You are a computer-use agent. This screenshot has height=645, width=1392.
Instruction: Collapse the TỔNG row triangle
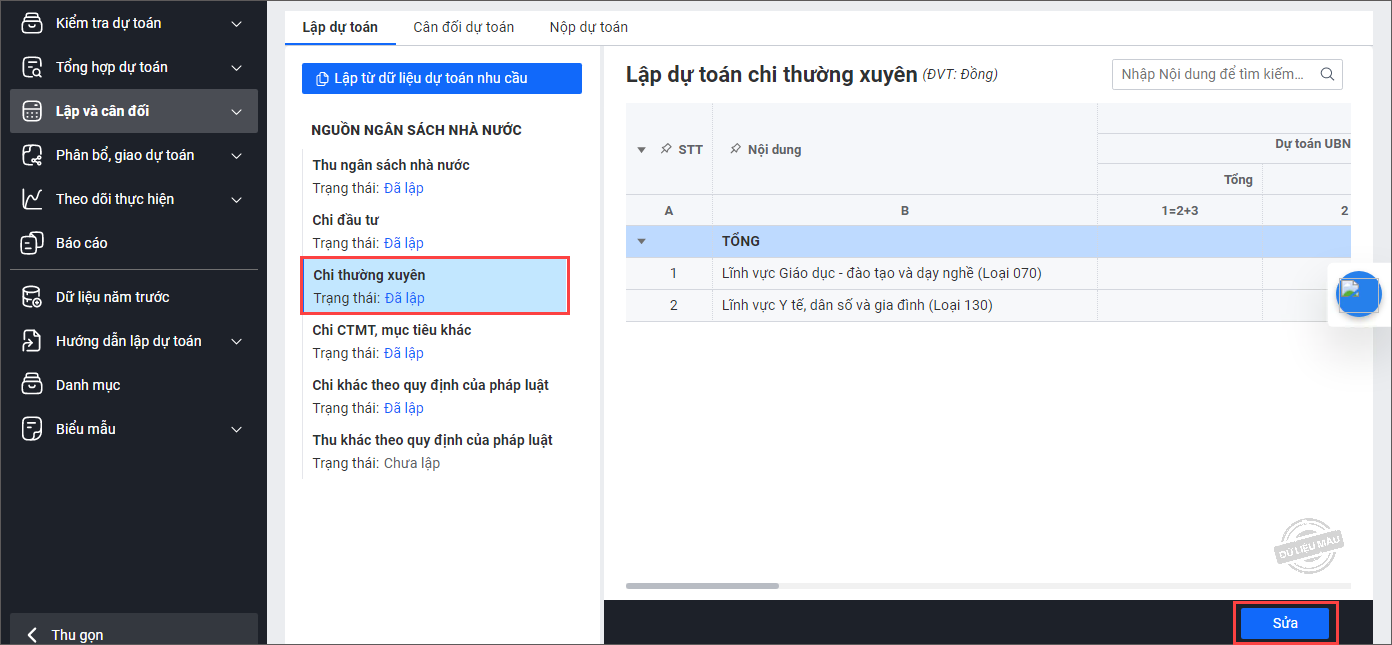[641, 241]
